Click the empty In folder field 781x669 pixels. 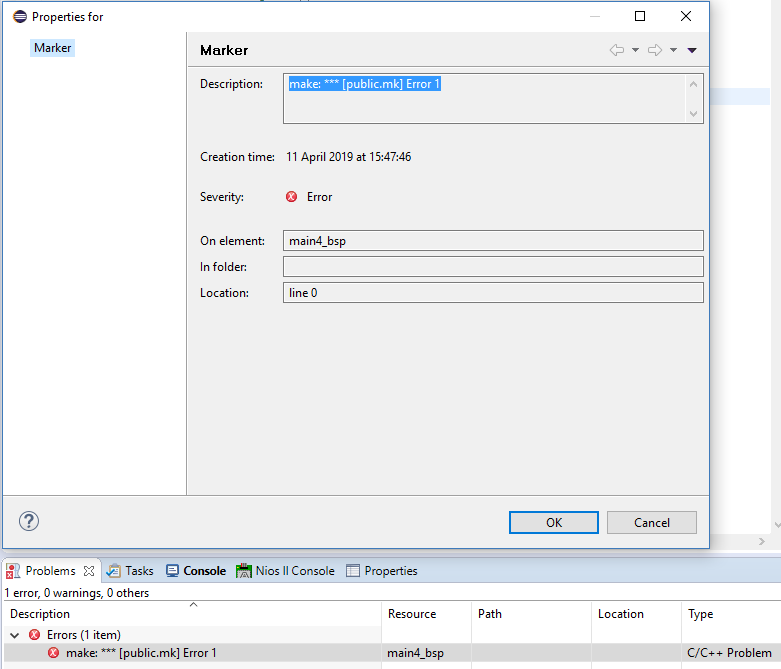click(493, 267)
